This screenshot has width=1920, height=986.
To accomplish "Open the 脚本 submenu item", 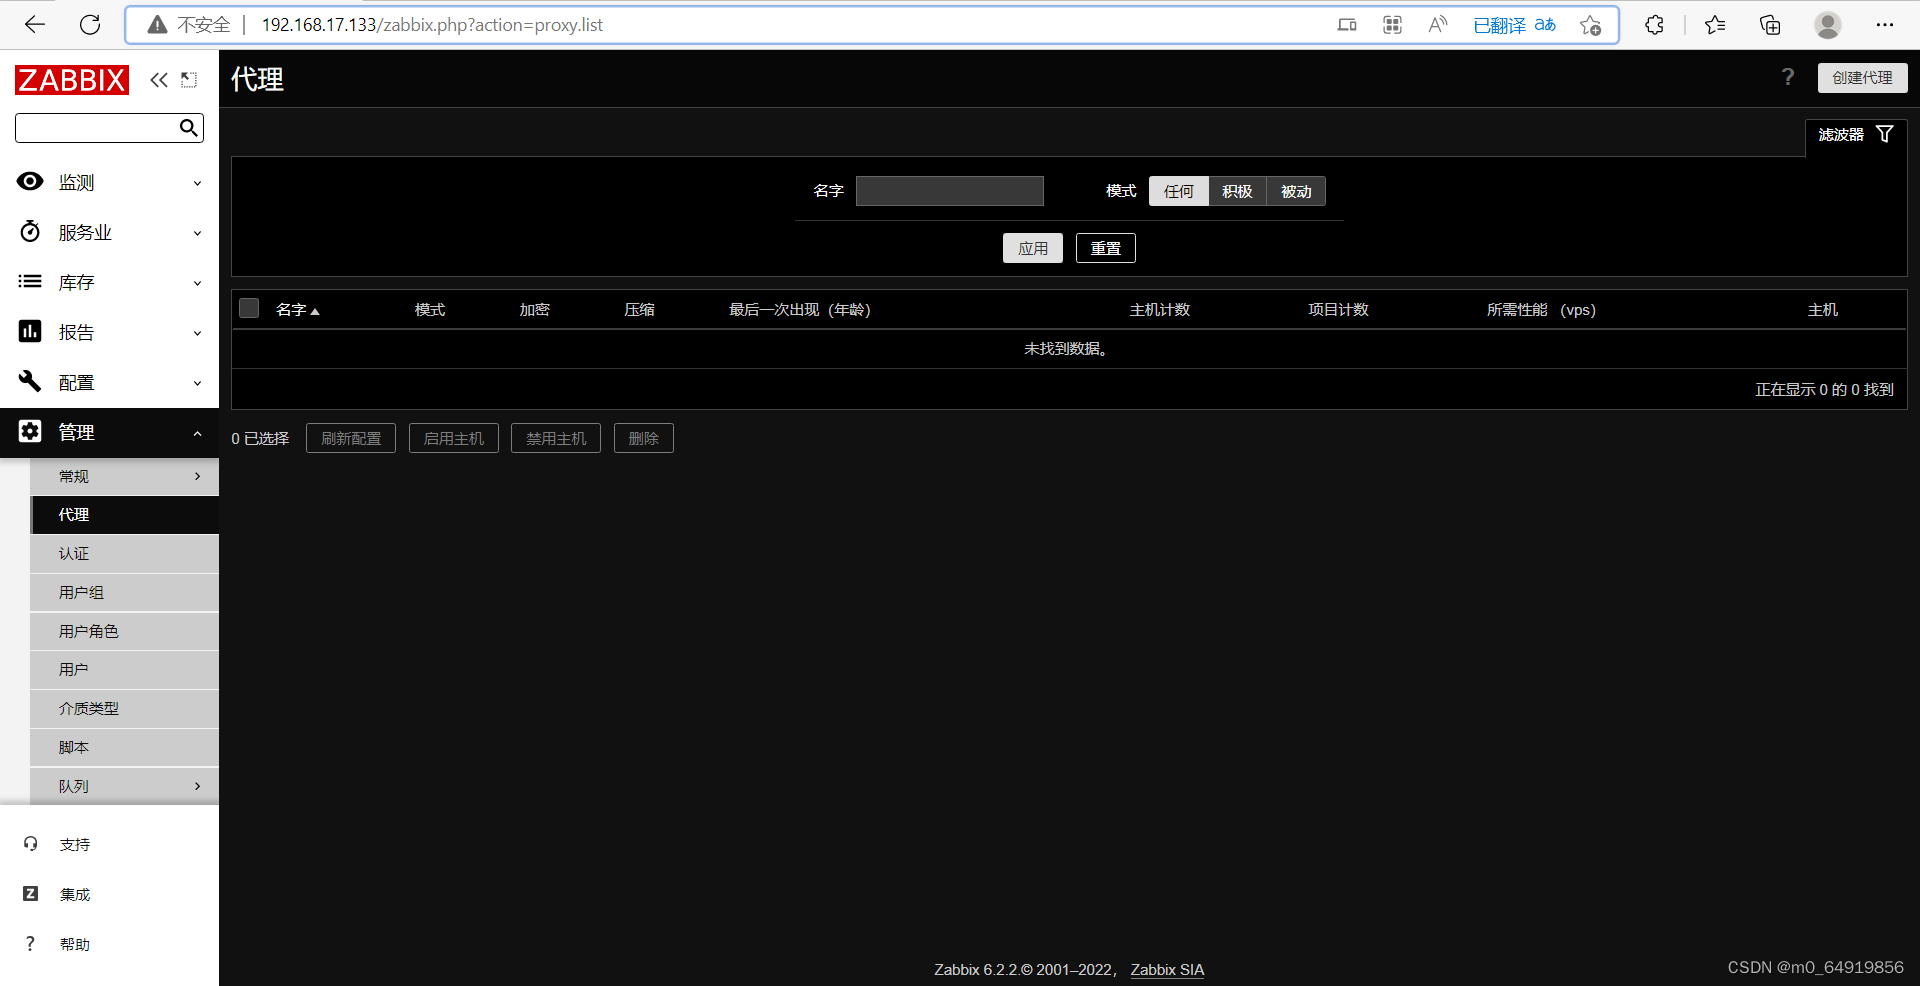I will [125, 747].
